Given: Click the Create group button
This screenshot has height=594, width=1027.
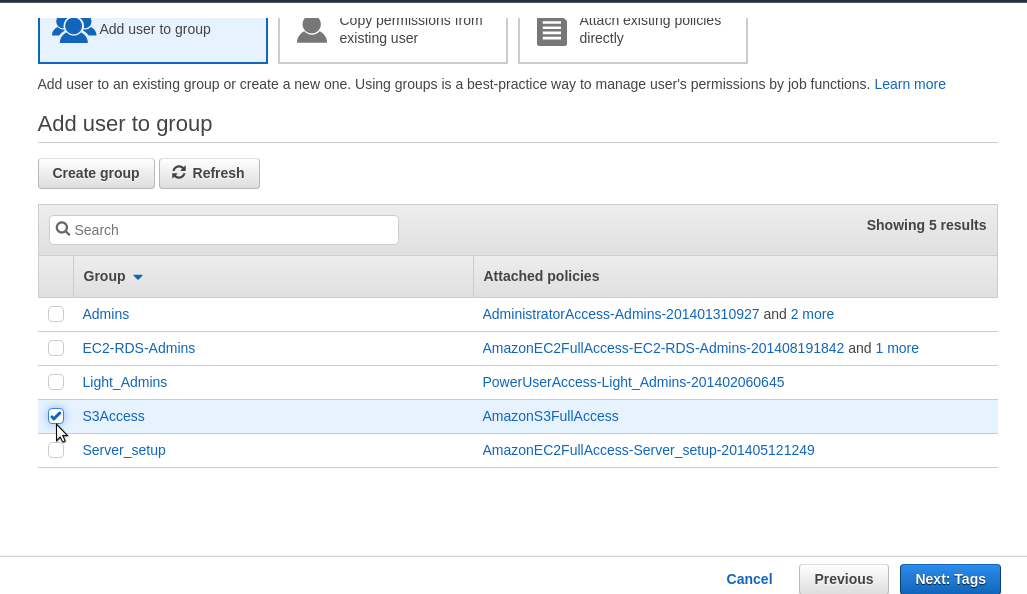Looking at the screenshot, I should [x=96, y=173].
